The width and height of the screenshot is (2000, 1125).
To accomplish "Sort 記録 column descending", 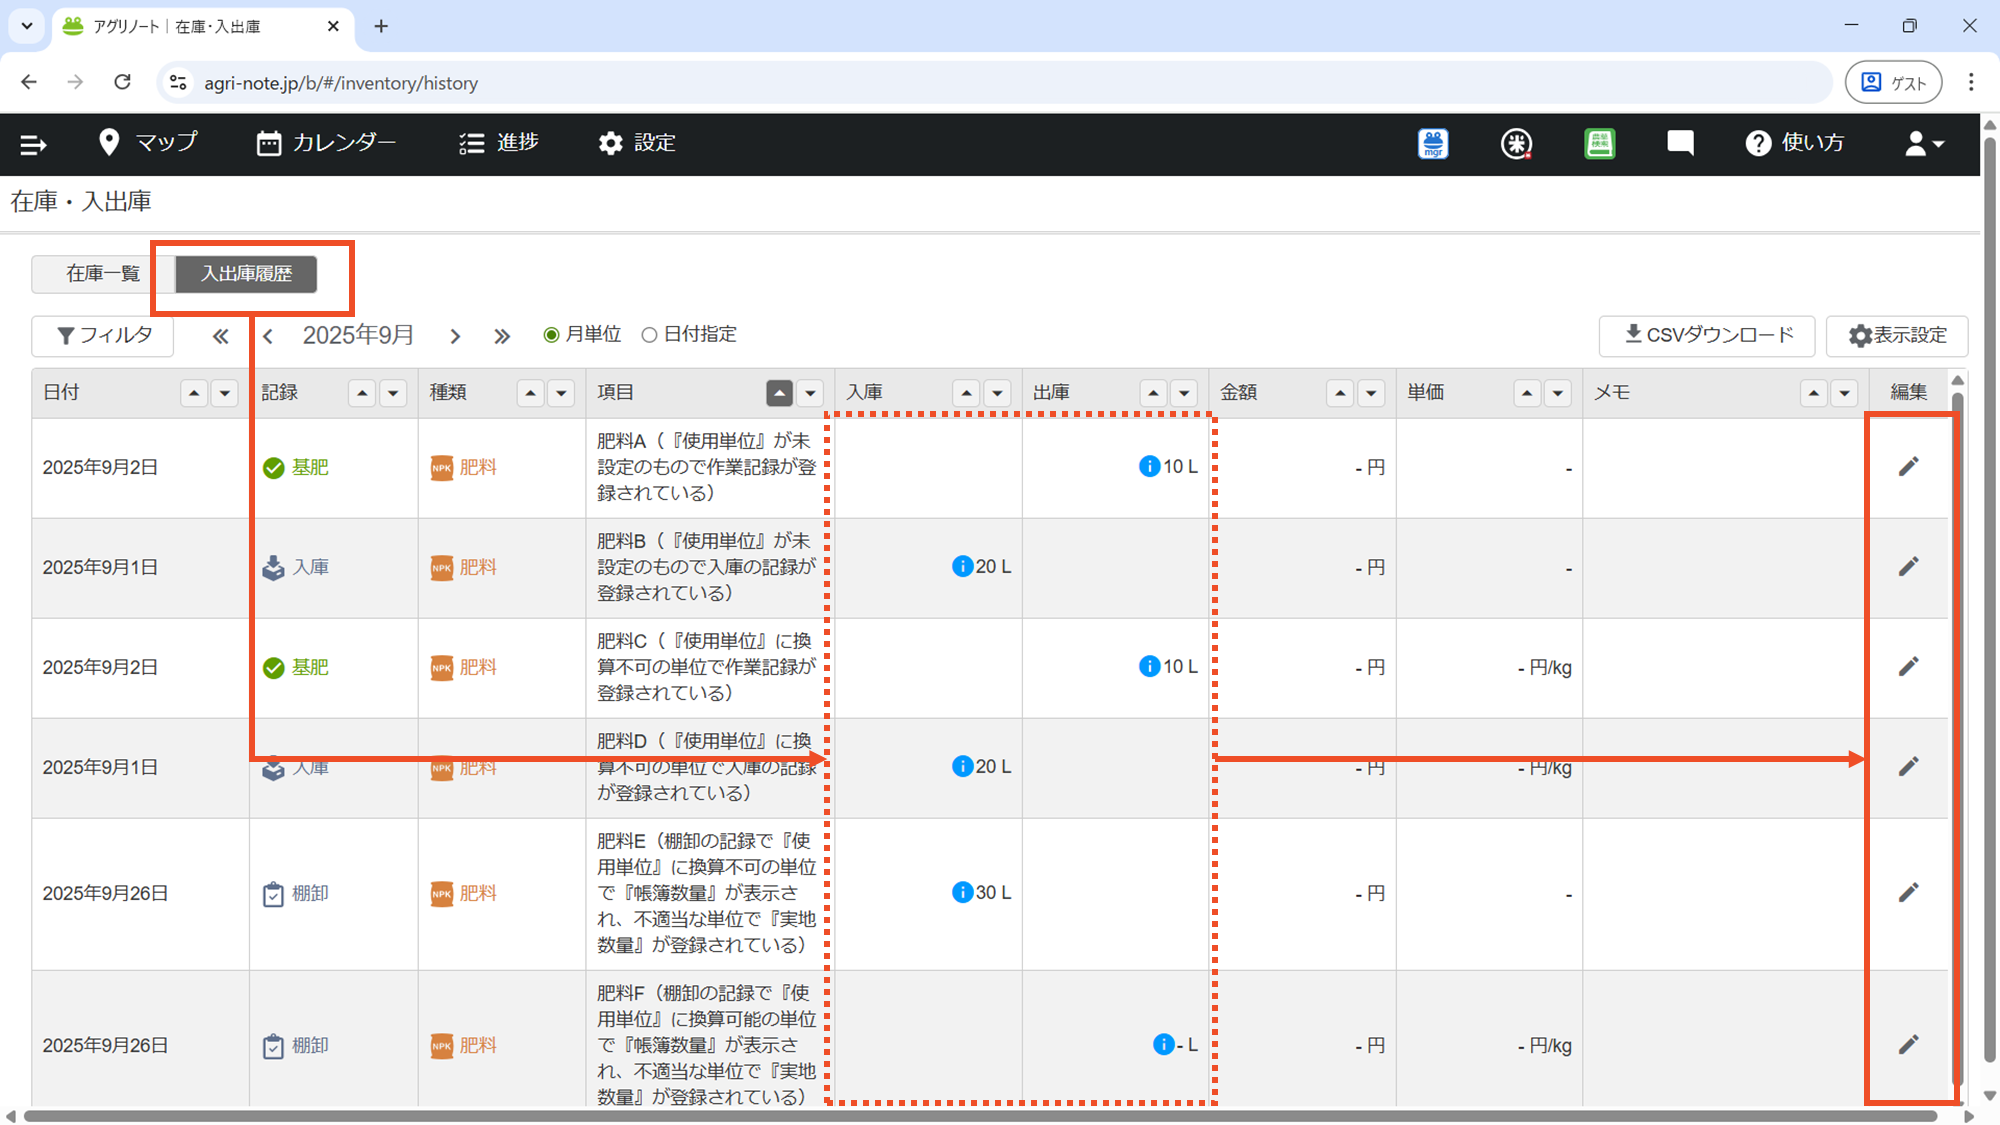I will (393, 394).
